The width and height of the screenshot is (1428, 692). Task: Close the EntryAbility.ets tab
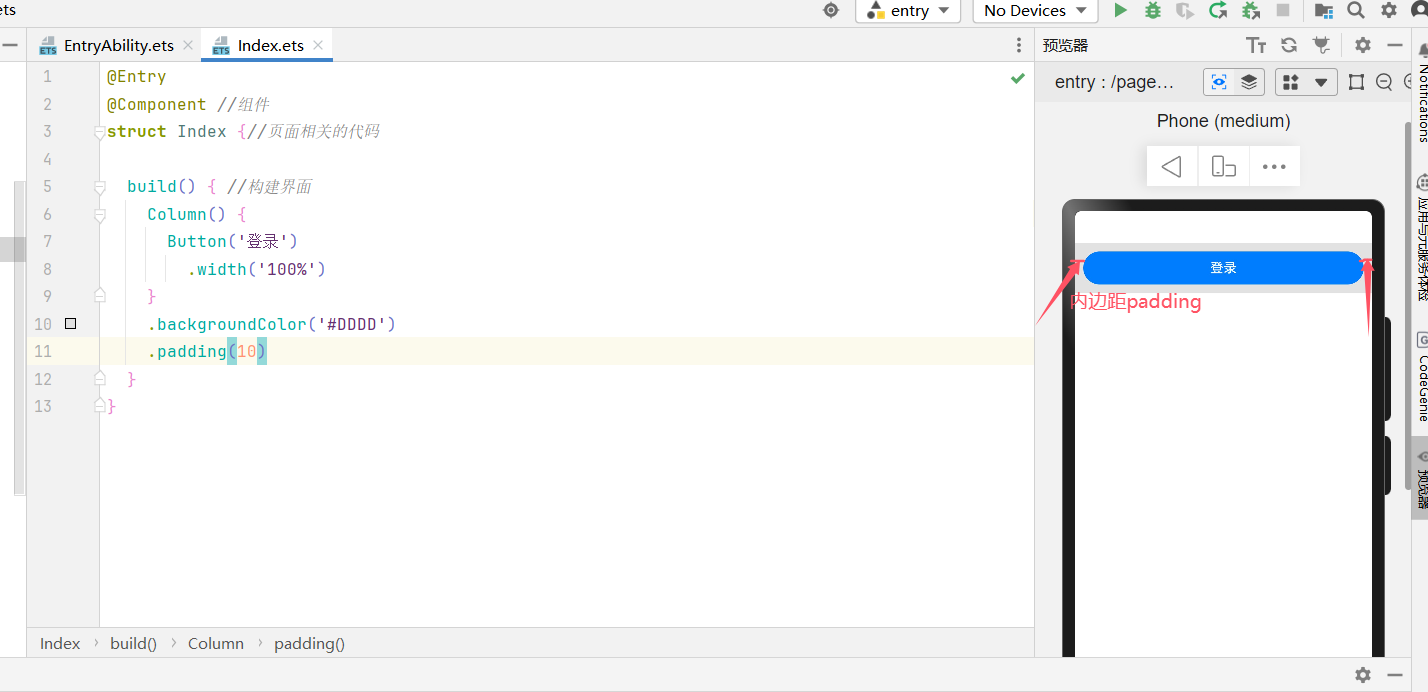[188, 45]
